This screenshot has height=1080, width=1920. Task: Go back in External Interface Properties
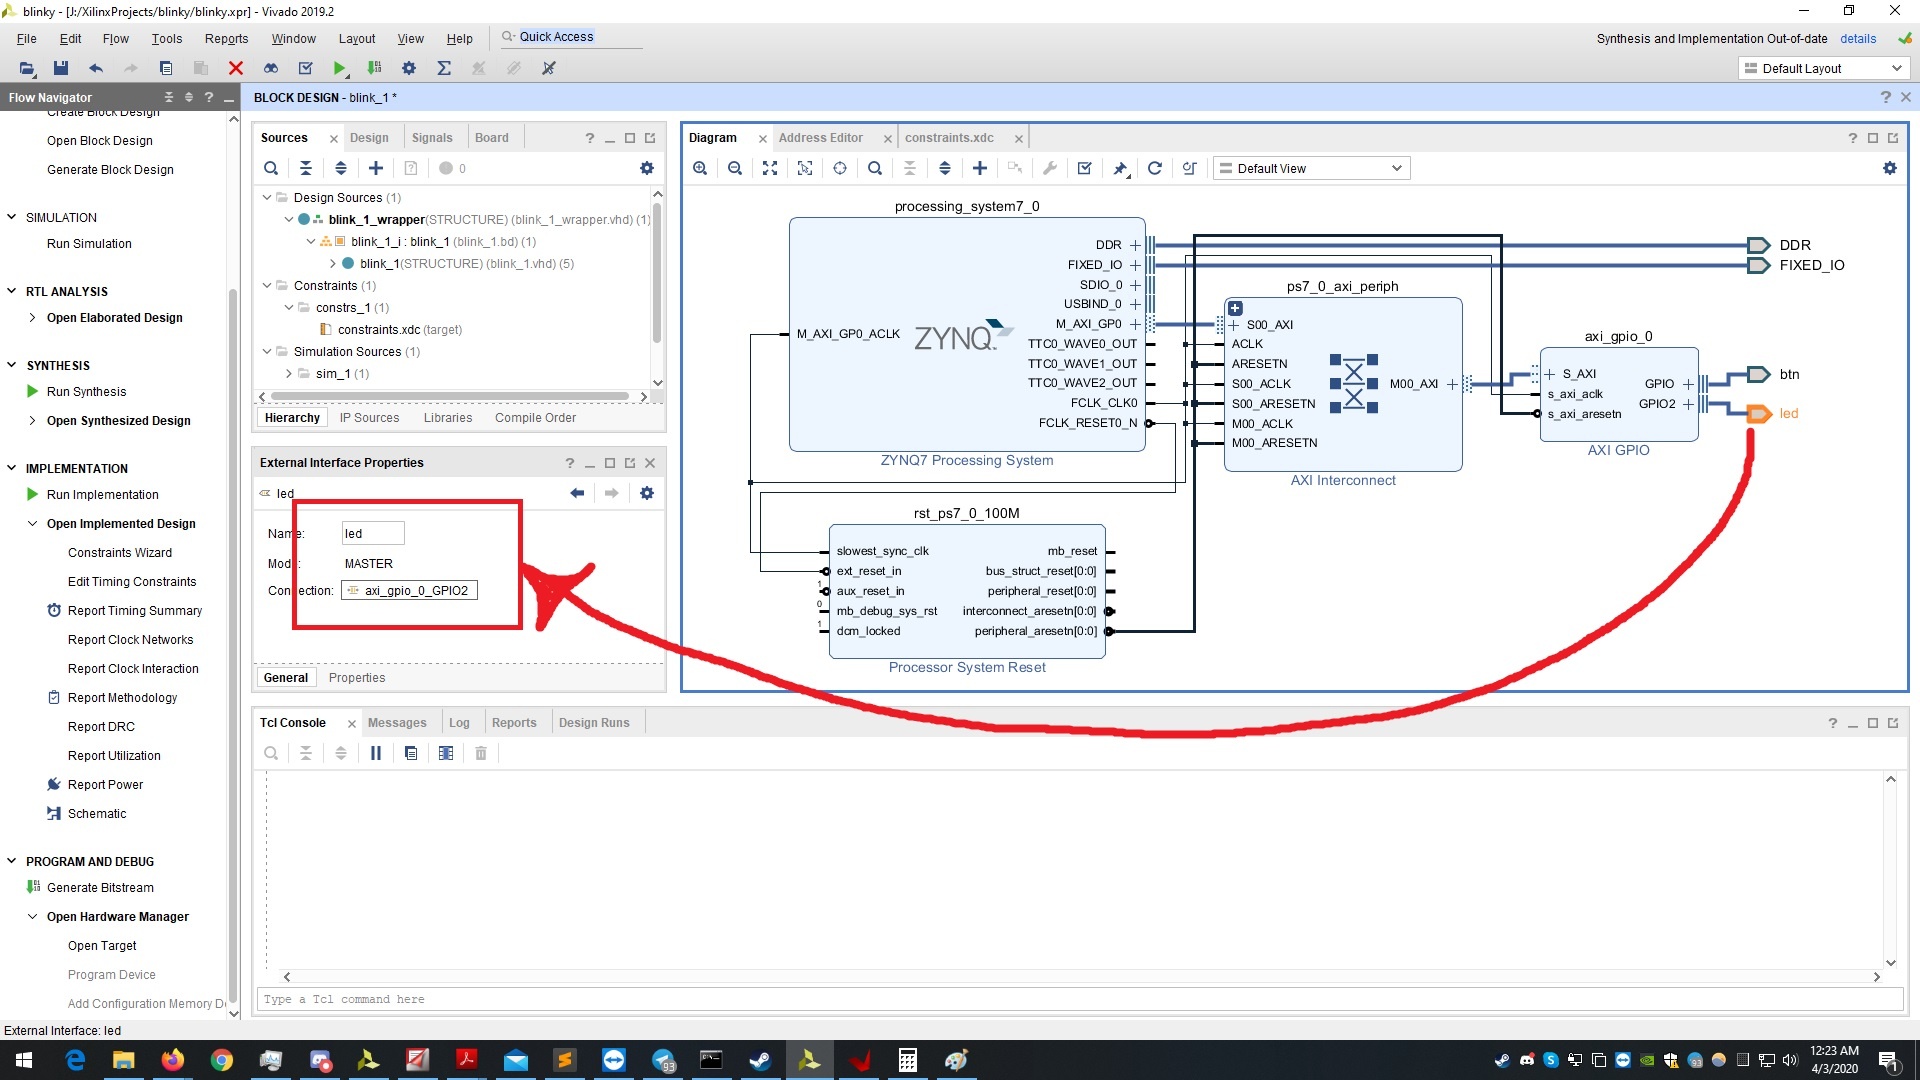click(x=577, y=493)
